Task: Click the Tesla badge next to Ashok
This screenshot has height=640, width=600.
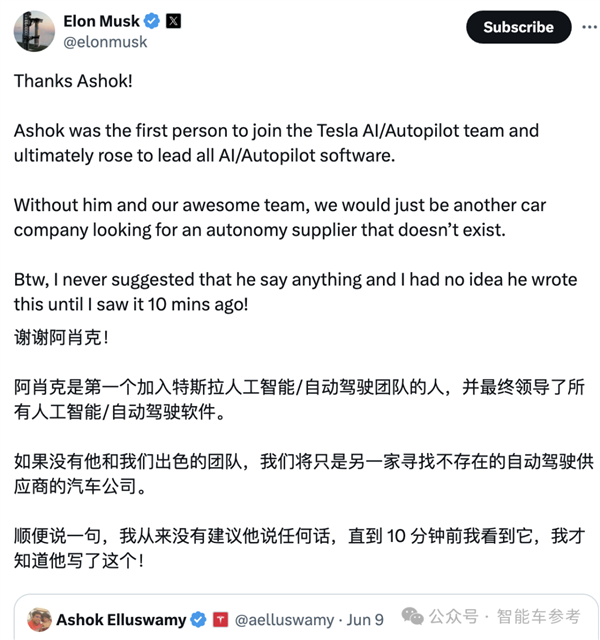Action: [222, 619]
